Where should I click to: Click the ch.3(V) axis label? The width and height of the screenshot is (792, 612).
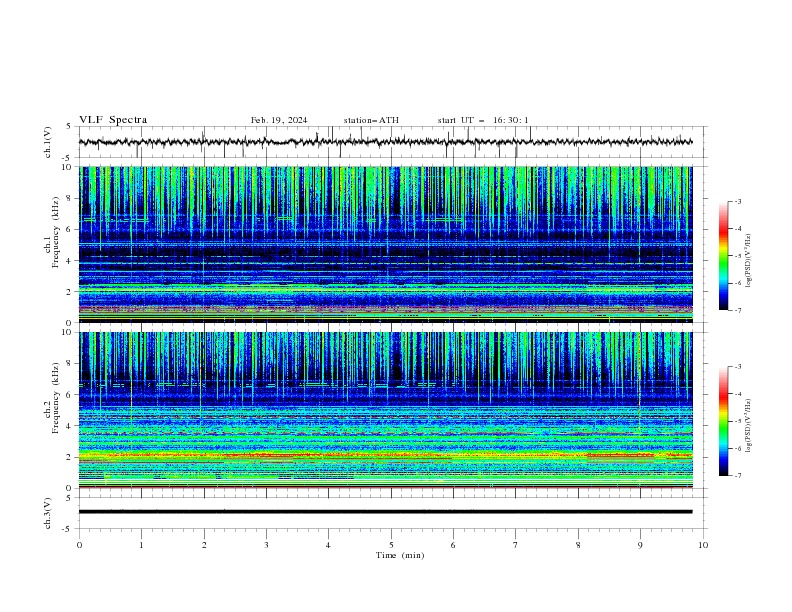(47, 513)
